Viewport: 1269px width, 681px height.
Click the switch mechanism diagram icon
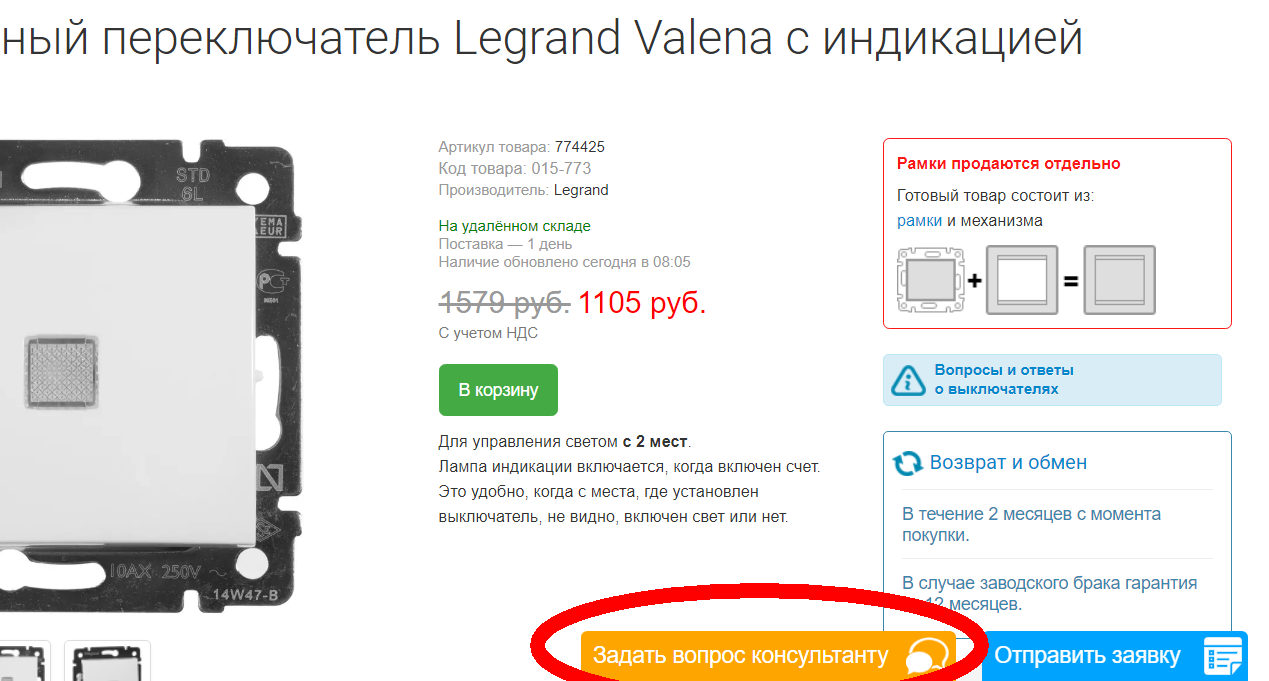(x=931, y=281)
